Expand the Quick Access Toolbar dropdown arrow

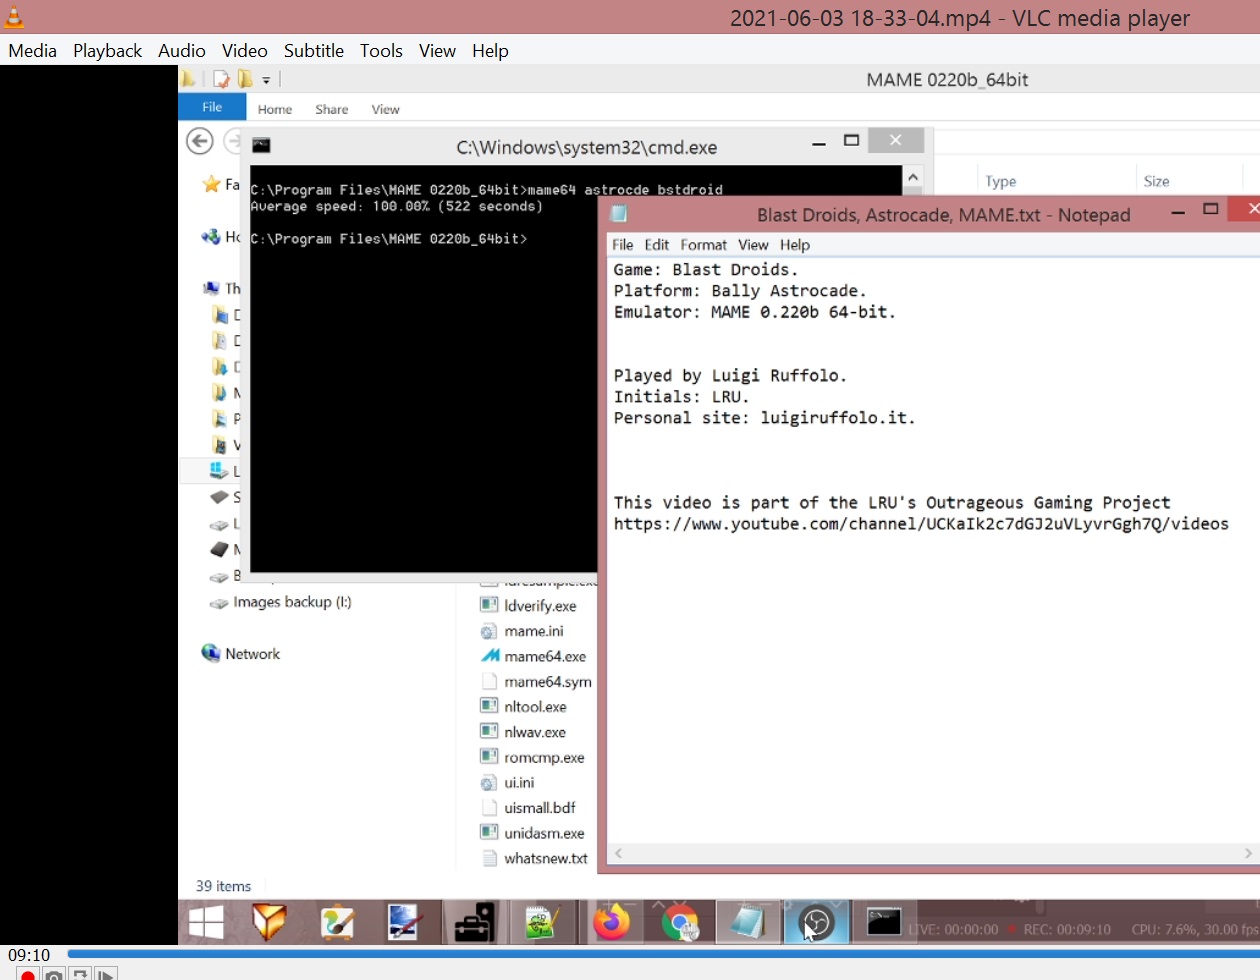tap(266, 80)
